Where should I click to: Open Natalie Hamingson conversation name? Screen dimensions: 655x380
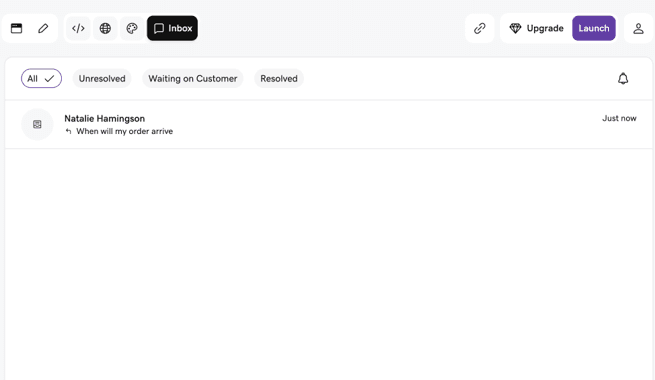[x=104, y=119]
